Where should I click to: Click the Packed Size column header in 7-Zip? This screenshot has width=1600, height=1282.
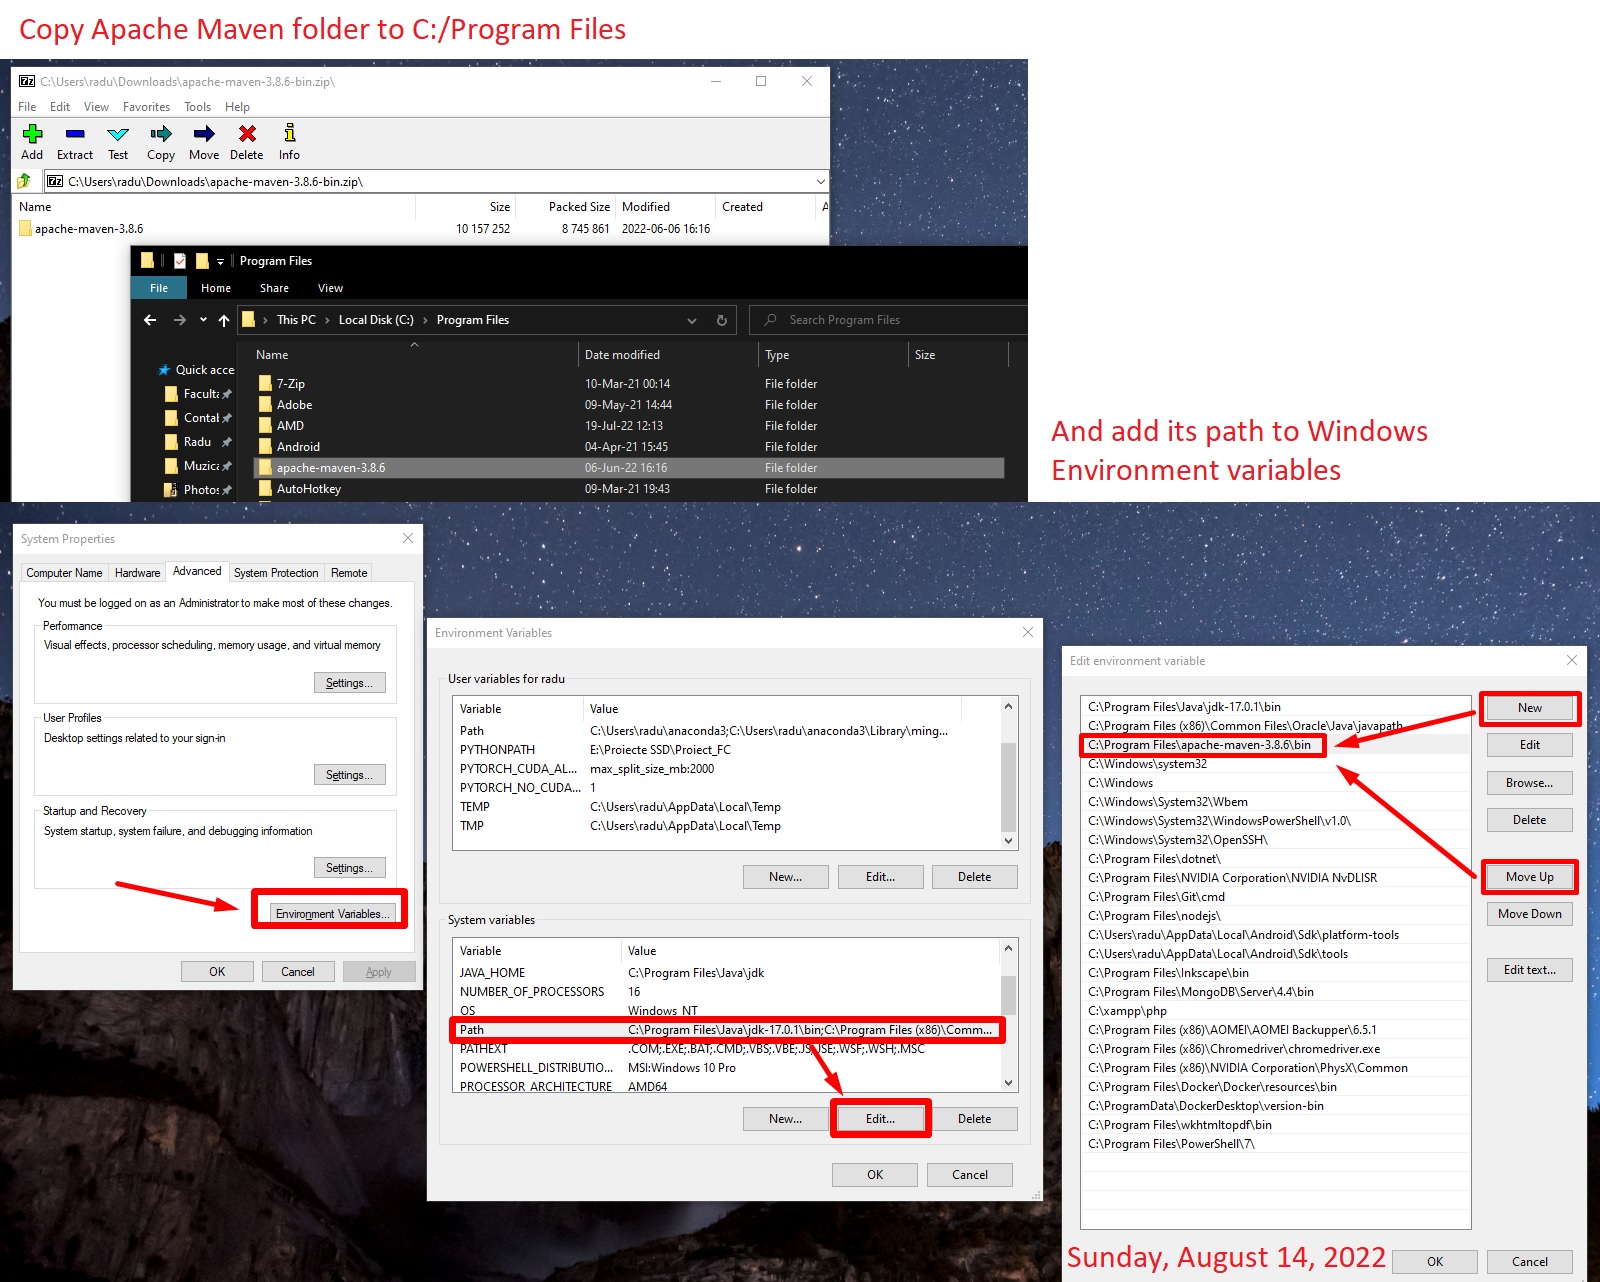[566, 207]
